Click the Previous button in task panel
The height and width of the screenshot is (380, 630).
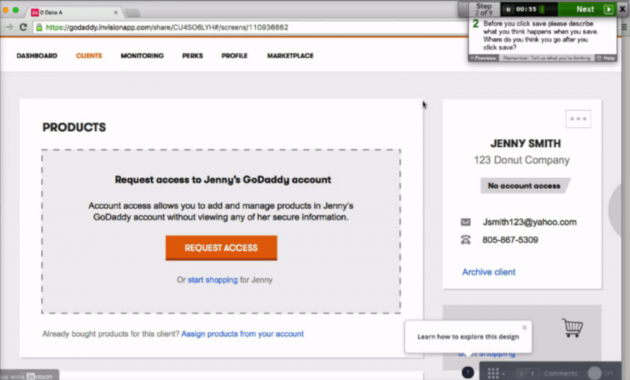point(484,58)
